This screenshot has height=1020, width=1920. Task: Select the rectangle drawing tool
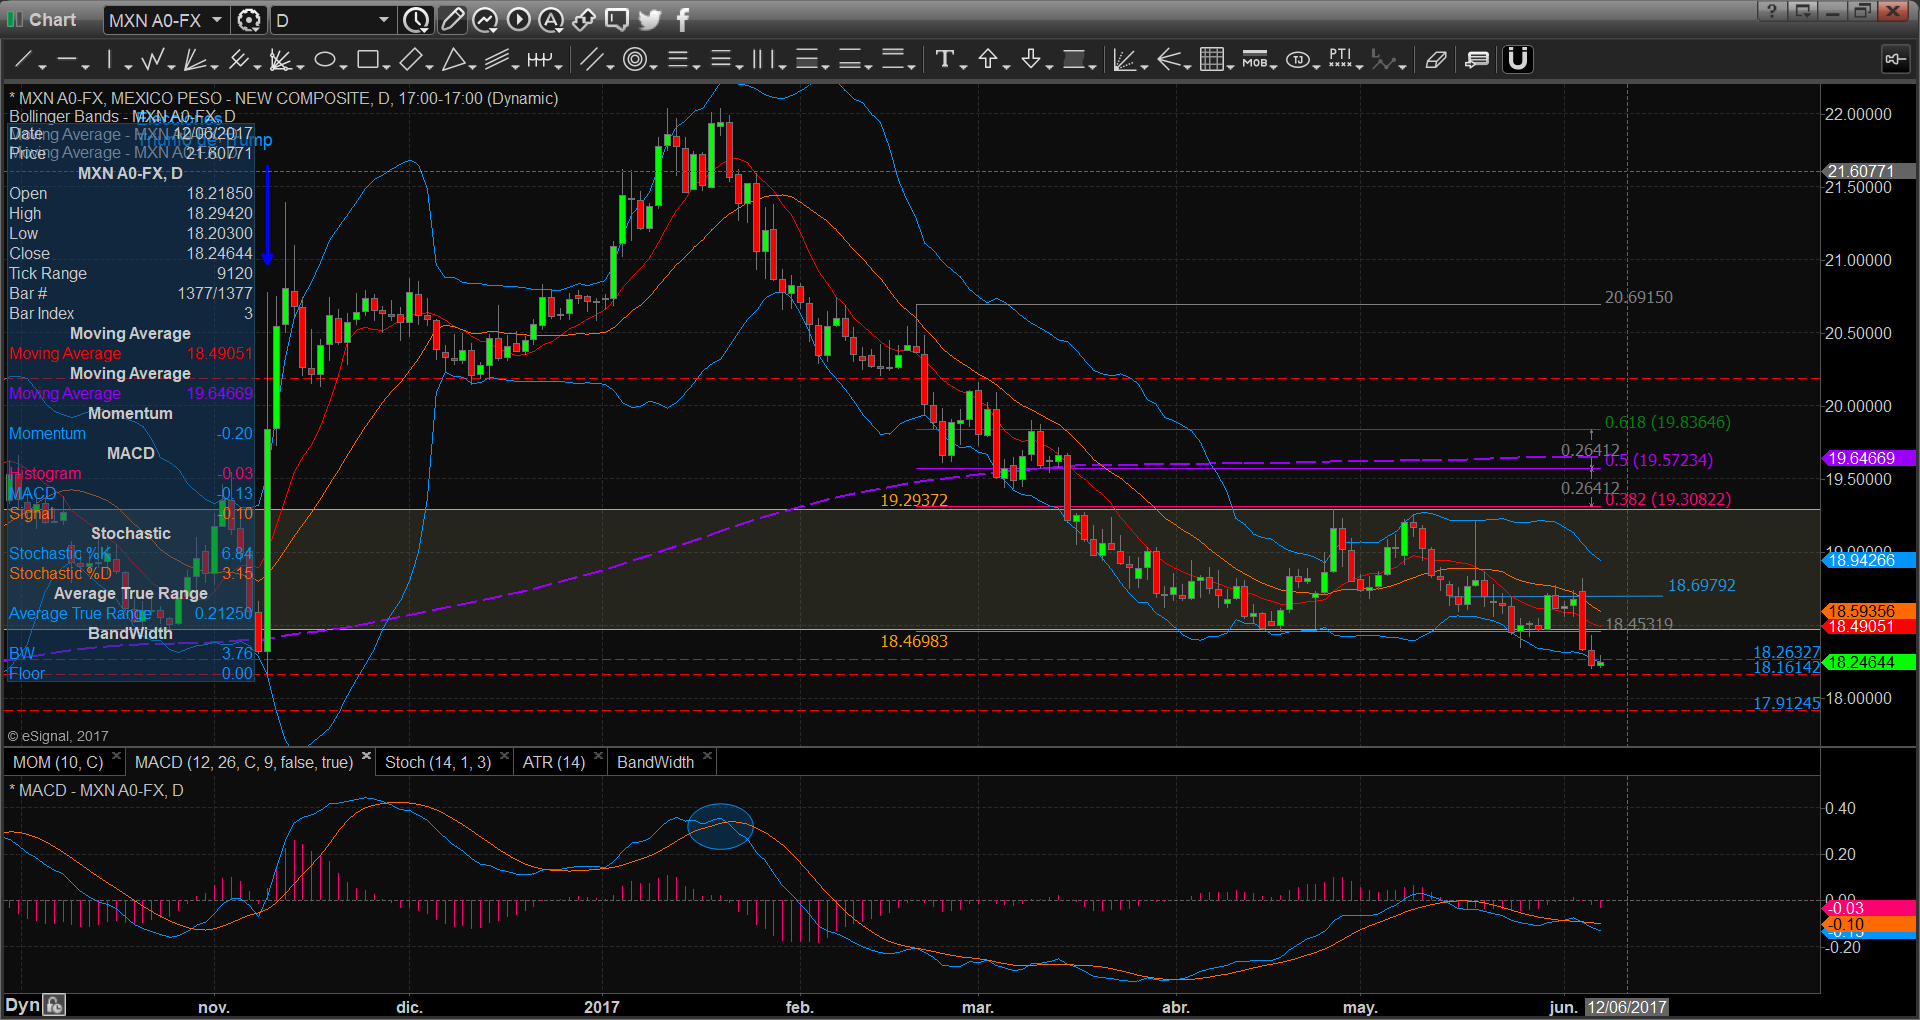pyautogui.click(x=367, y=60)
